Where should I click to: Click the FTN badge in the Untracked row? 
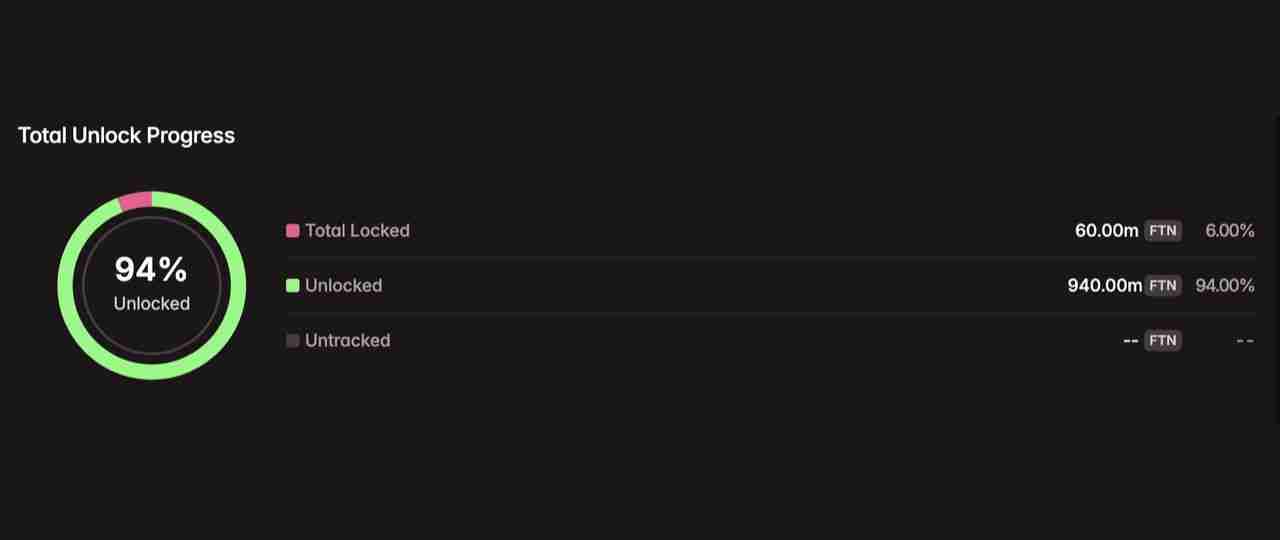click(1163, 341)
